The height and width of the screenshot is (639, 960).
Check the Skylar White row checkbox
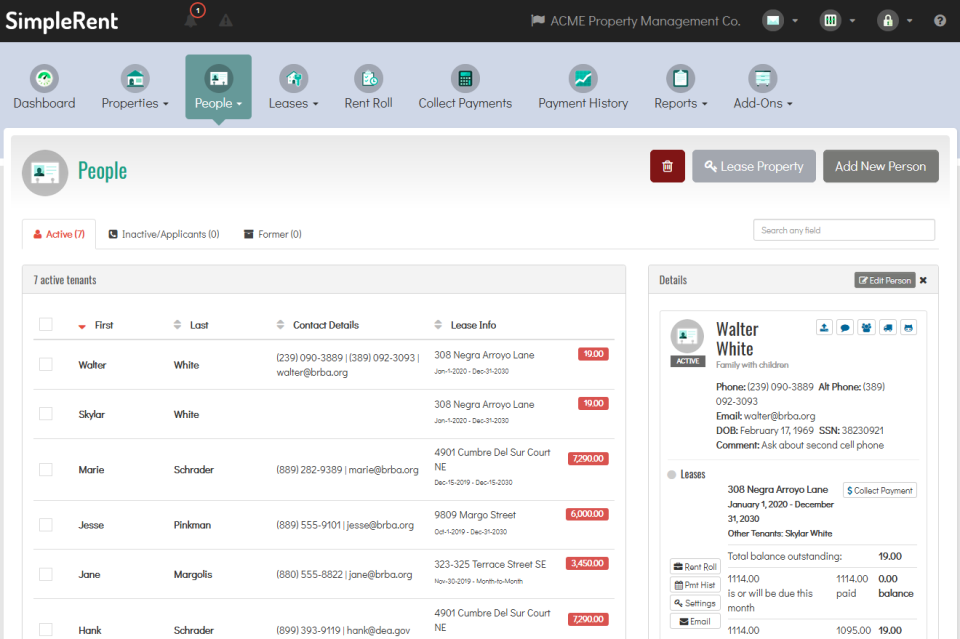pyautogui.click(x=46, y=414)
